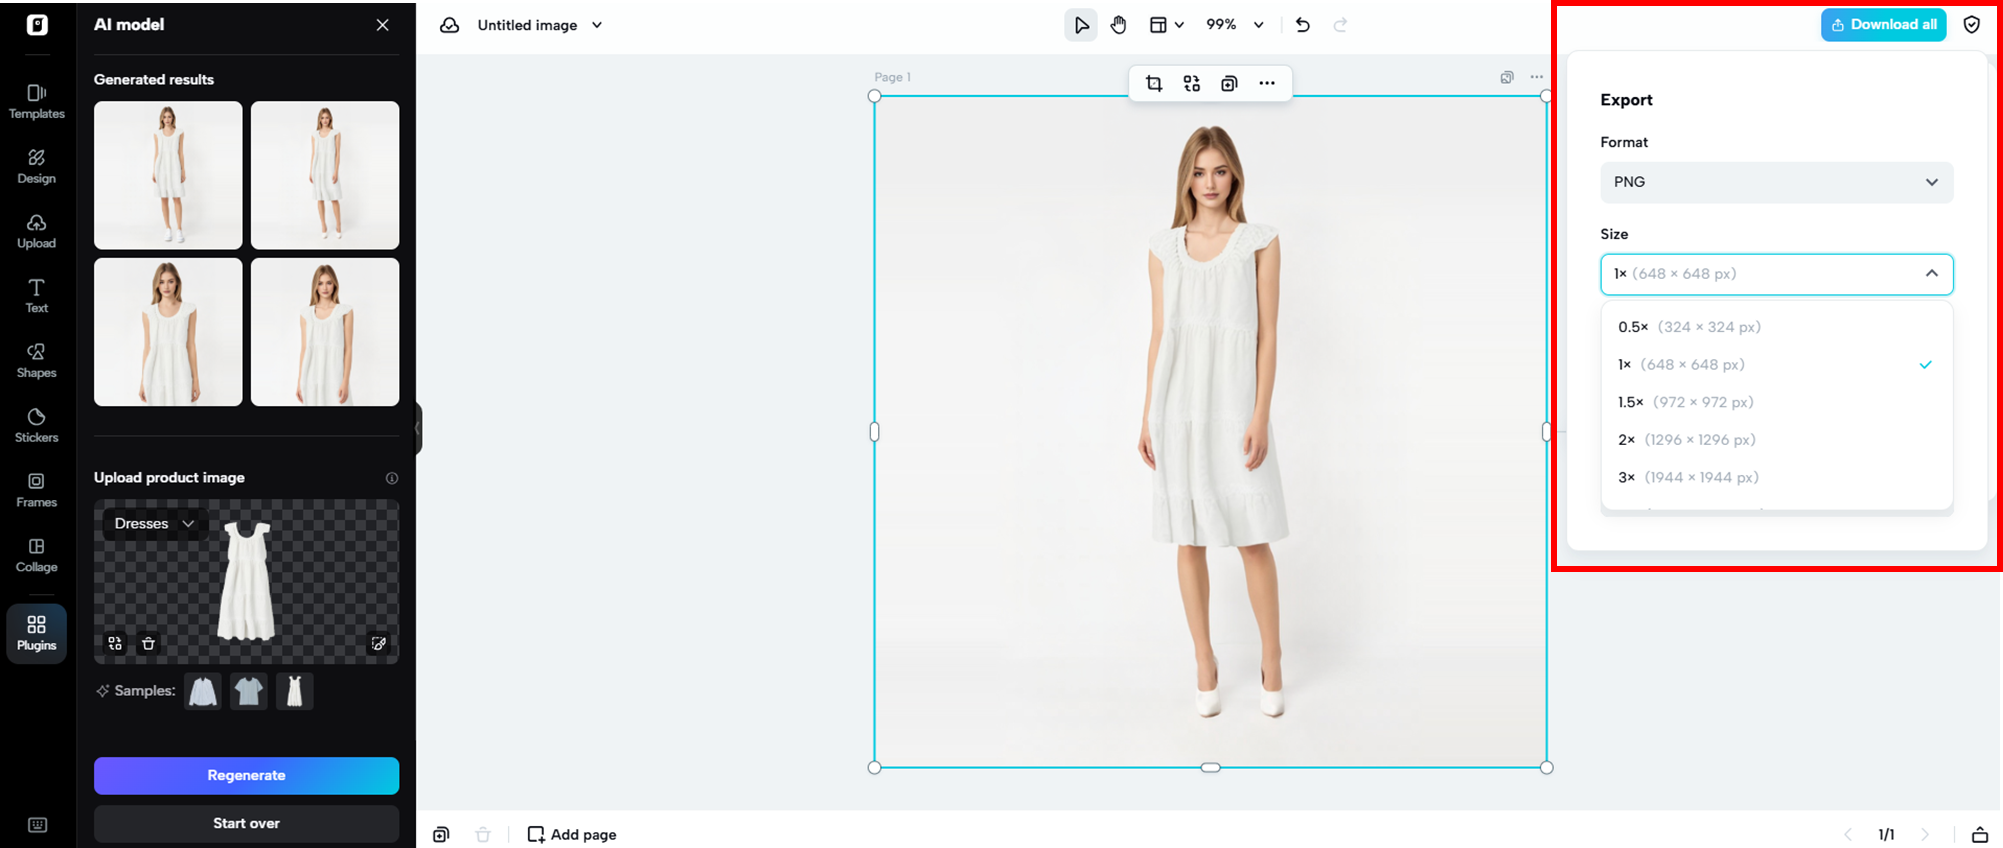Viewport: 2003px width, 848px height.
Task: Choose the t-shirt sample garment
Action: [249, 691]
